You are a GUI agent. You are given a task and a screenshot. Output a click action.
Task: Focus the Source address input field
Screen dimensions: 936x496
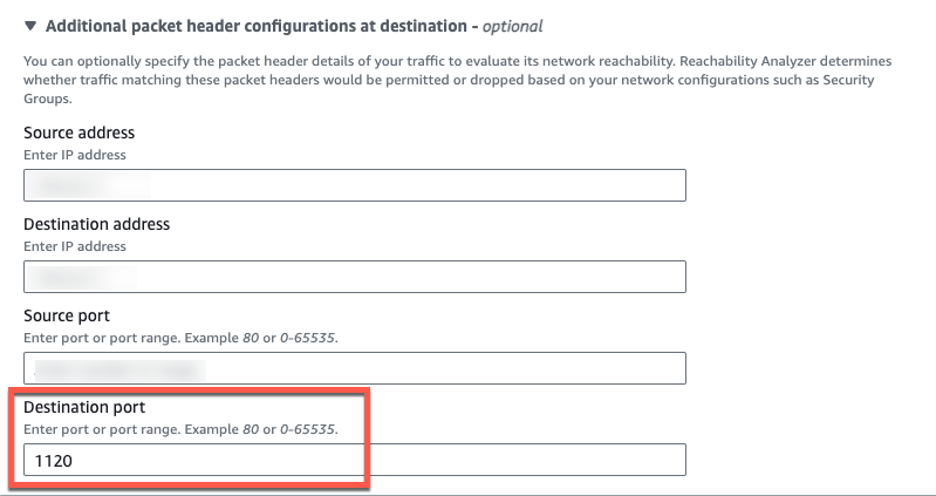[x=354, y=185]
